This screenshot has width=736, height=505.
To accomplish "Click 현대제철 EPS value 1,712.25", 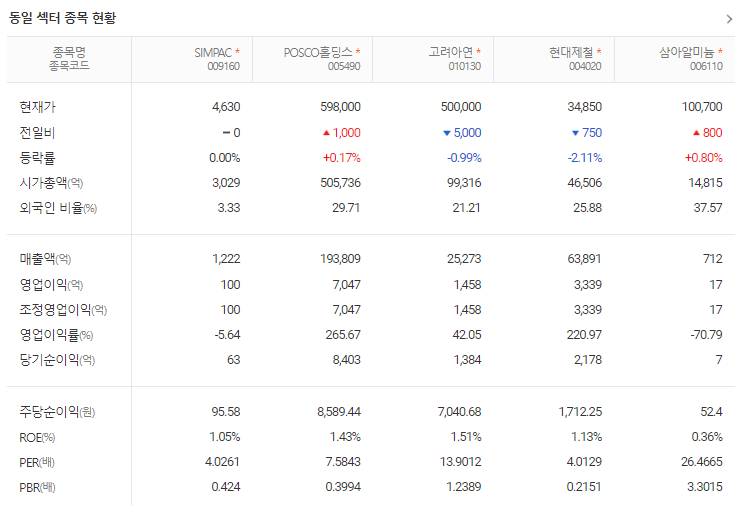I will click(580, 412).
